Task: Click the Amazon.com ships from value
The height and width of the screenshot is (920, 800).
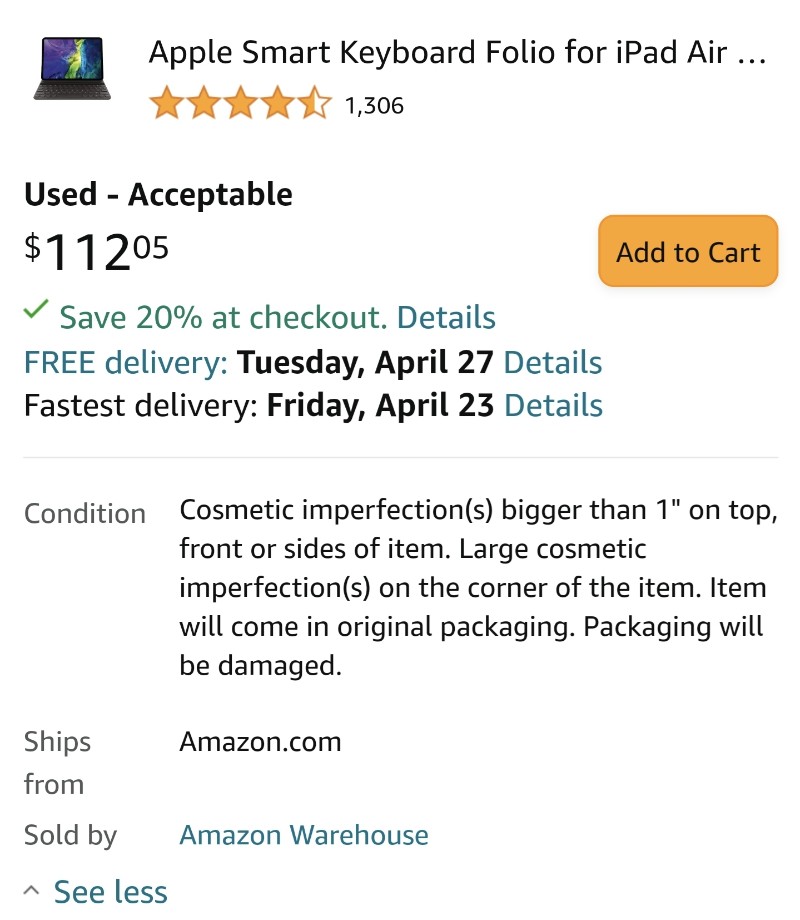Action: (x=260, y=742)
